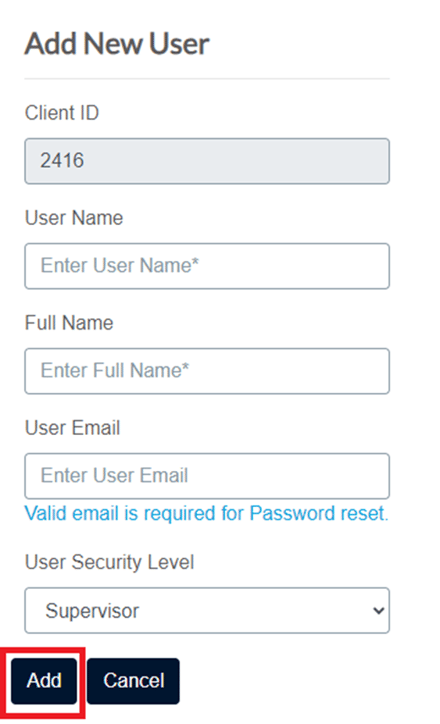Click the User Email label

pos(72,428)
